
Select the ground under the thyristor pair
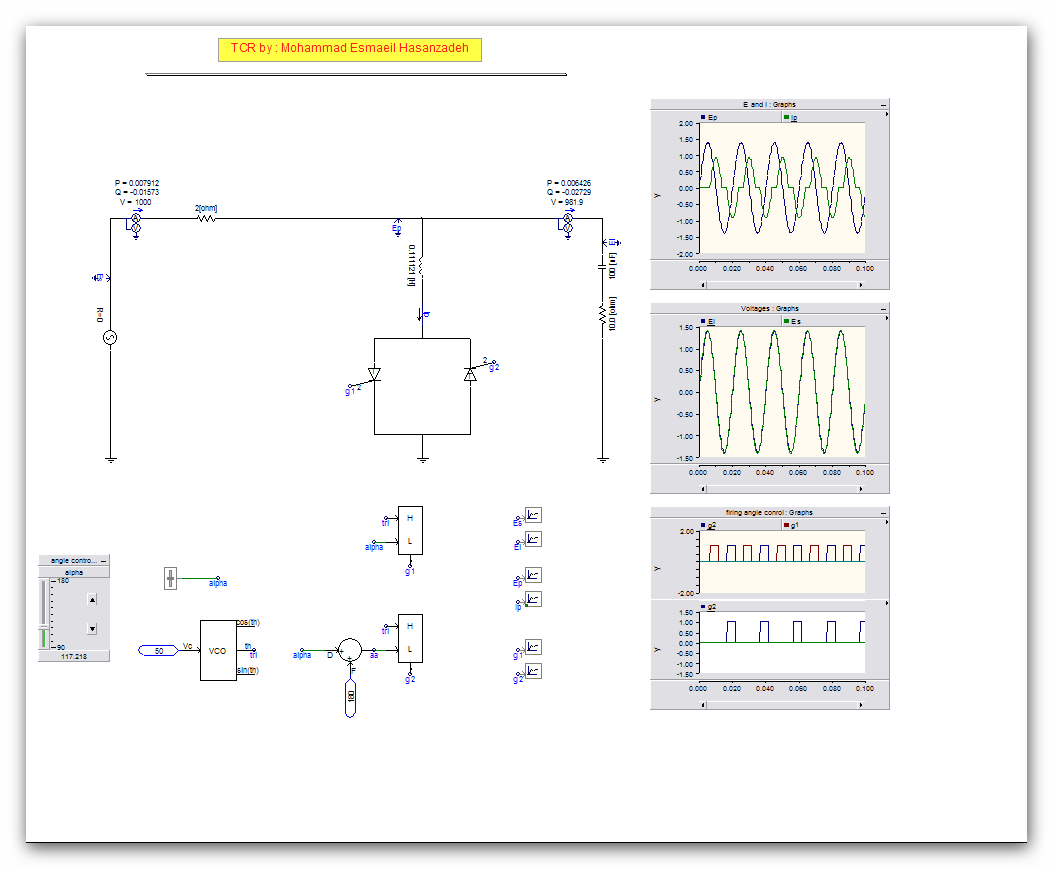point(422,460)
